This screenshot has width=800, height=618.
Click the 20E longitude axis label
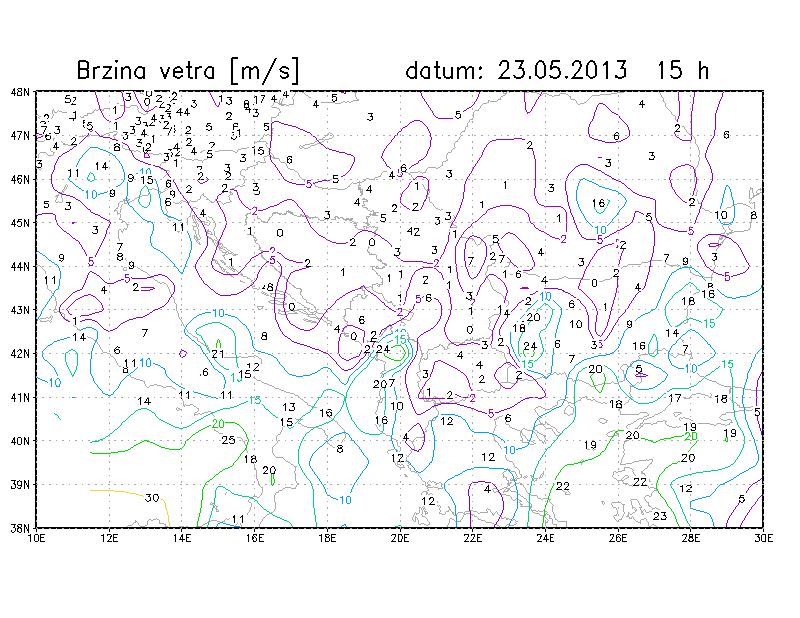[x=400, y=538]
